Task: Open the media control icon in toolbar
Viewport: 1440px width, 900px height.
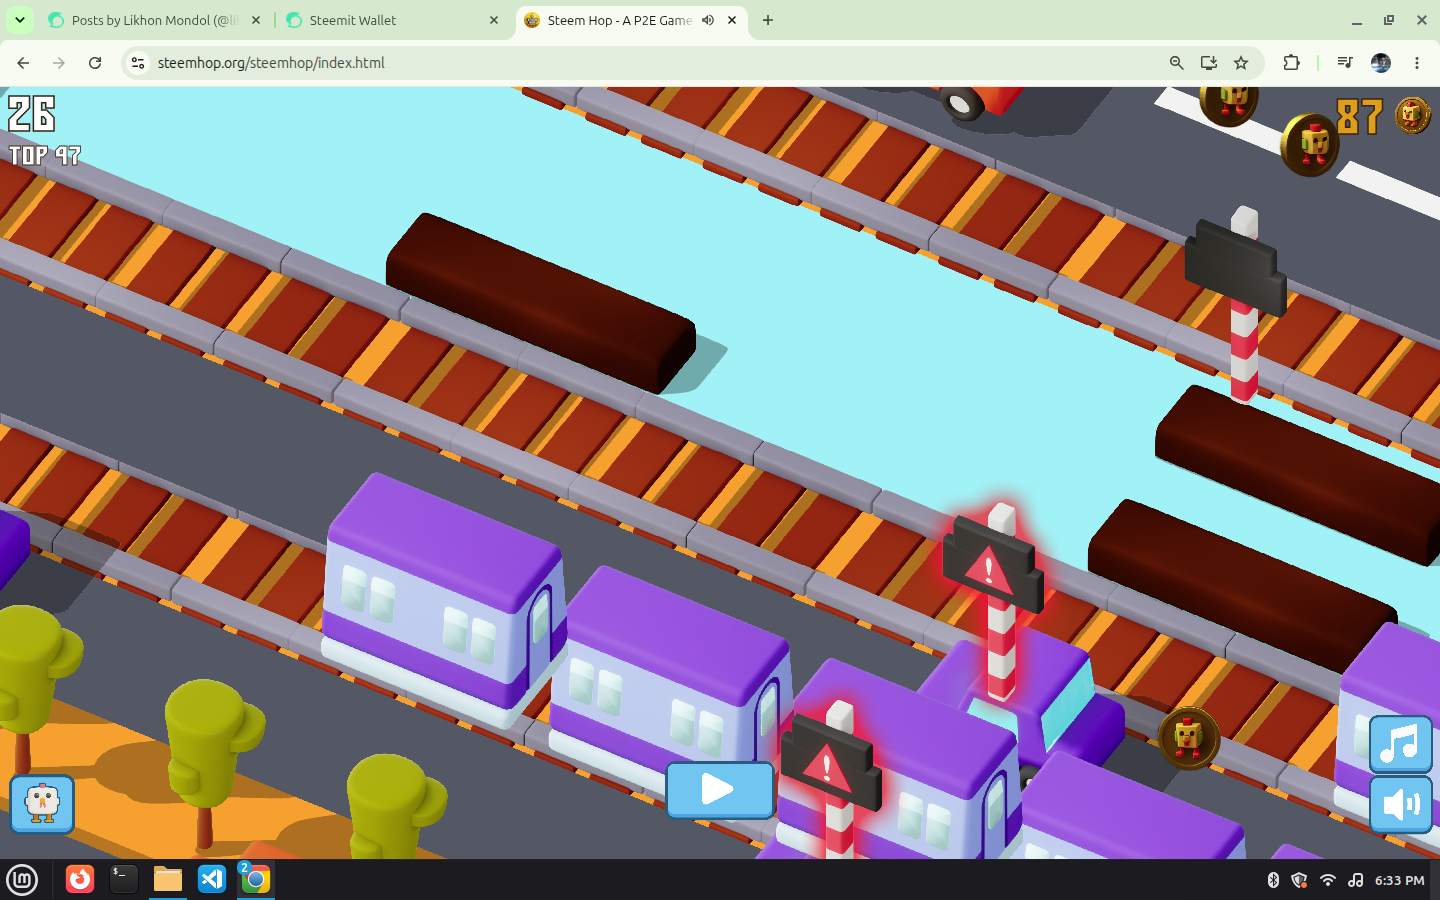Action: coord(1345,63)
